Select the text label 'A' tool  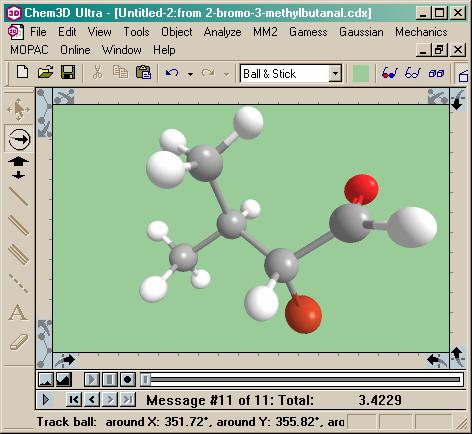[x=18, y=312]
